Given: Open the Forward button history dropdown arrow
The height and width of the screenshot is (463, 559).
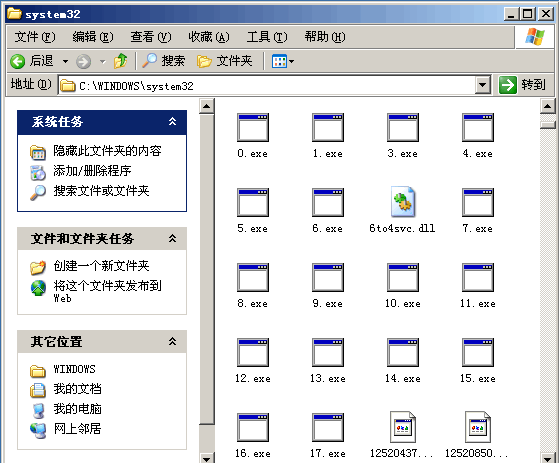Looking at the screenshot, I should point(103,62).
